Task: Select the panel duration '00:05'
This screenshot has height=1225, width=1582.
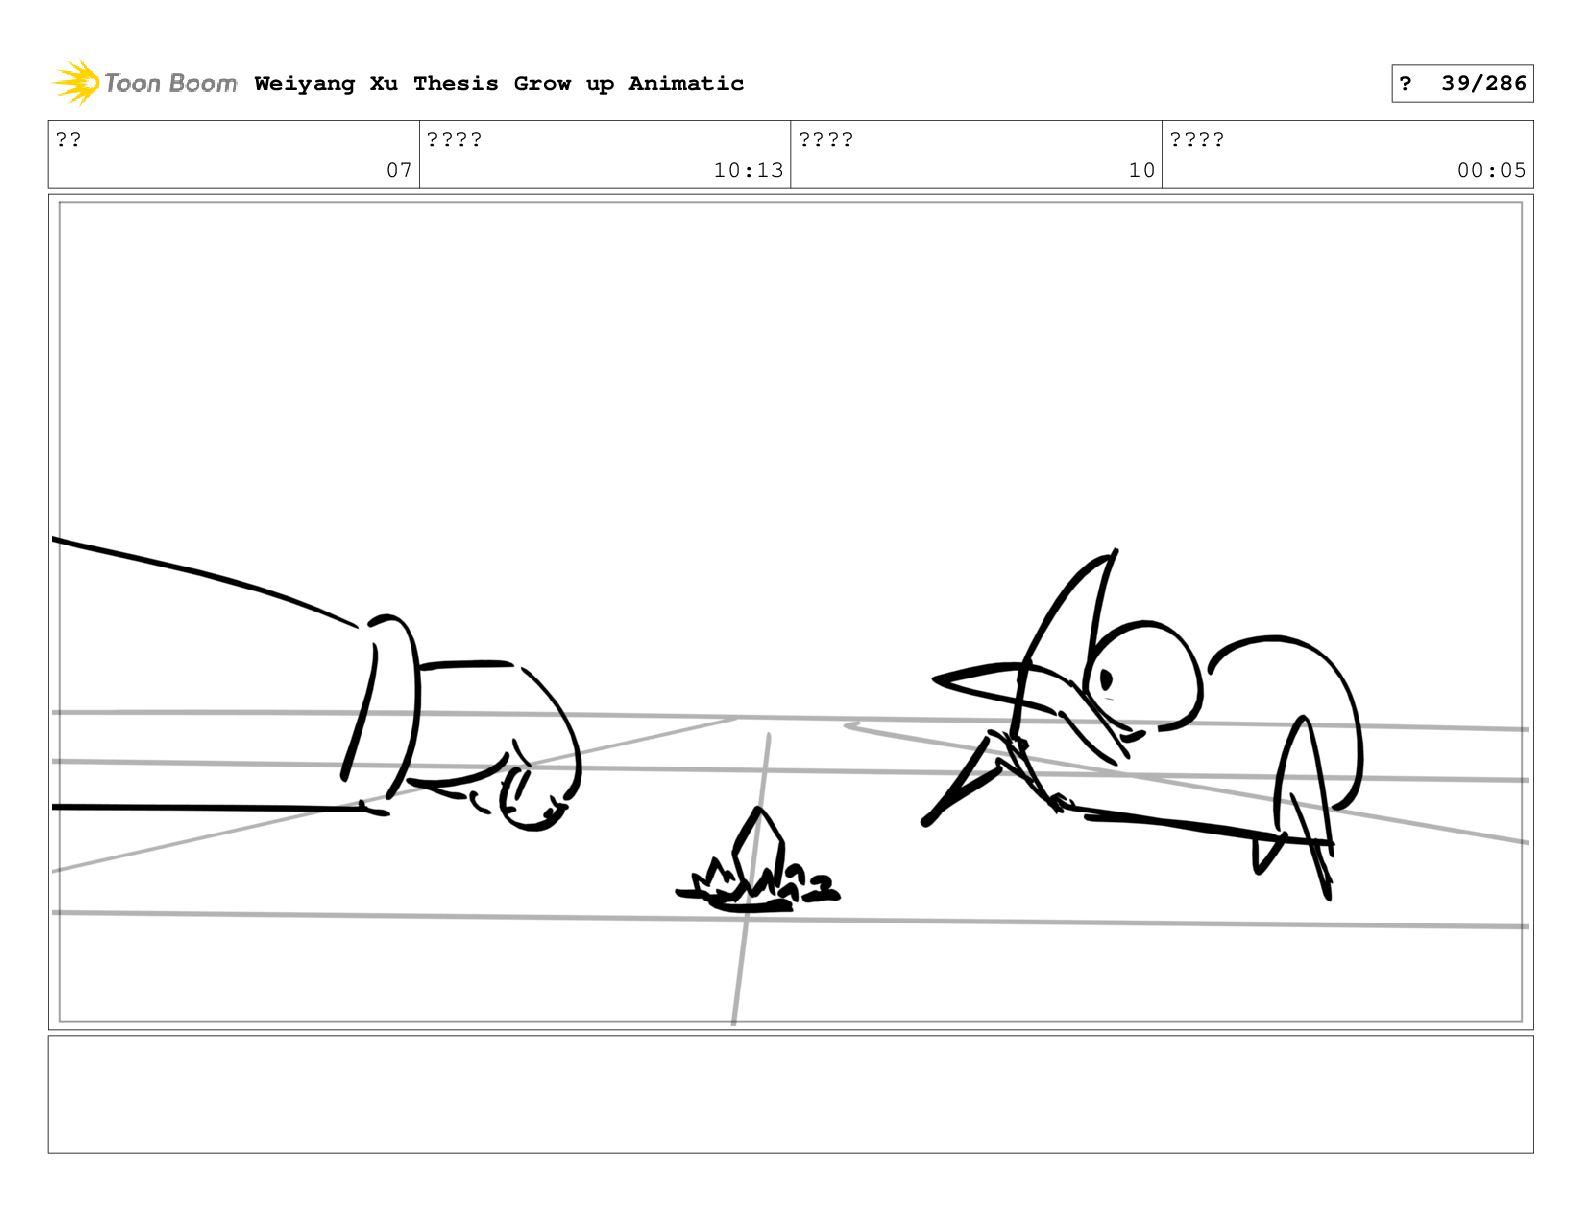Action: pos(1491,170)
